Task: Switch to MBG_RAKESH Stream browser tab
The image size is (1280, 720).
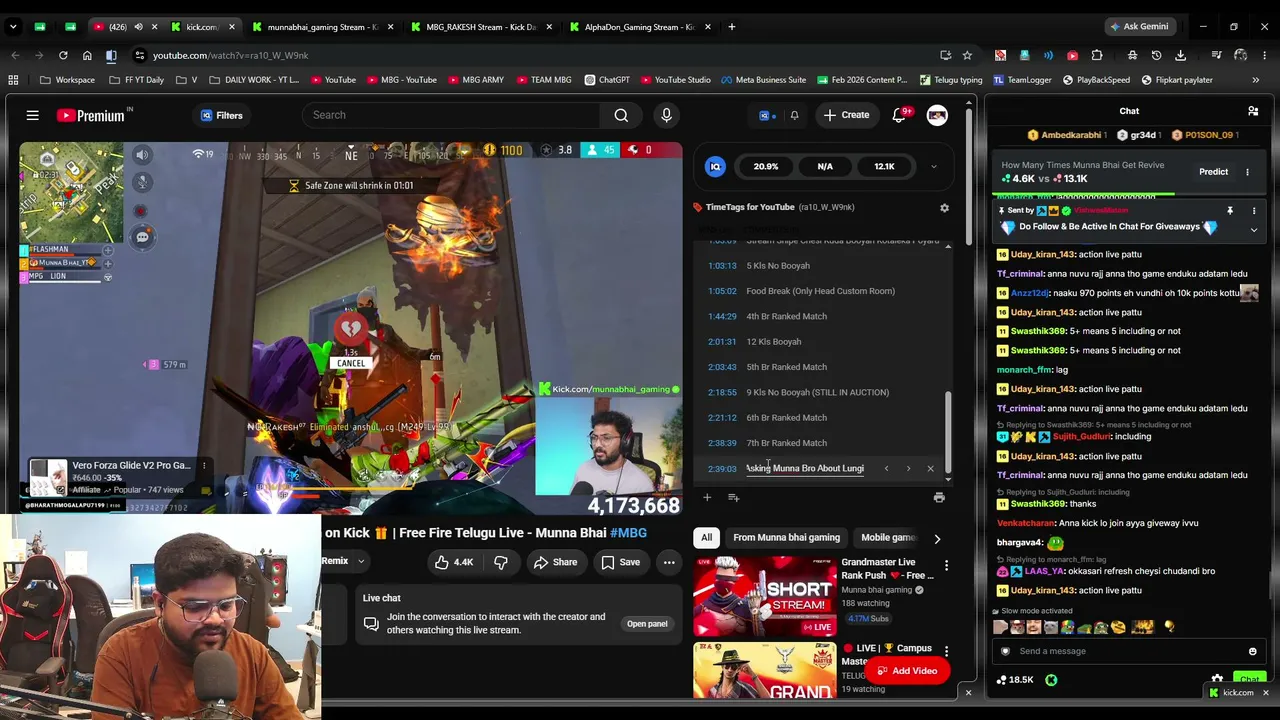Action: (481, 27)
